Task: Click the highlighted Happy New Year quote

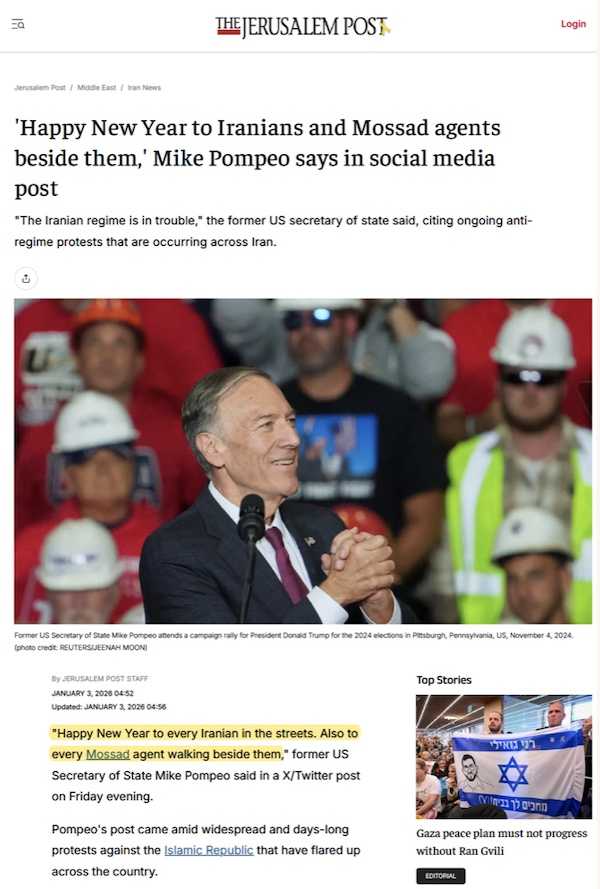Action: (x=205, y=743)
